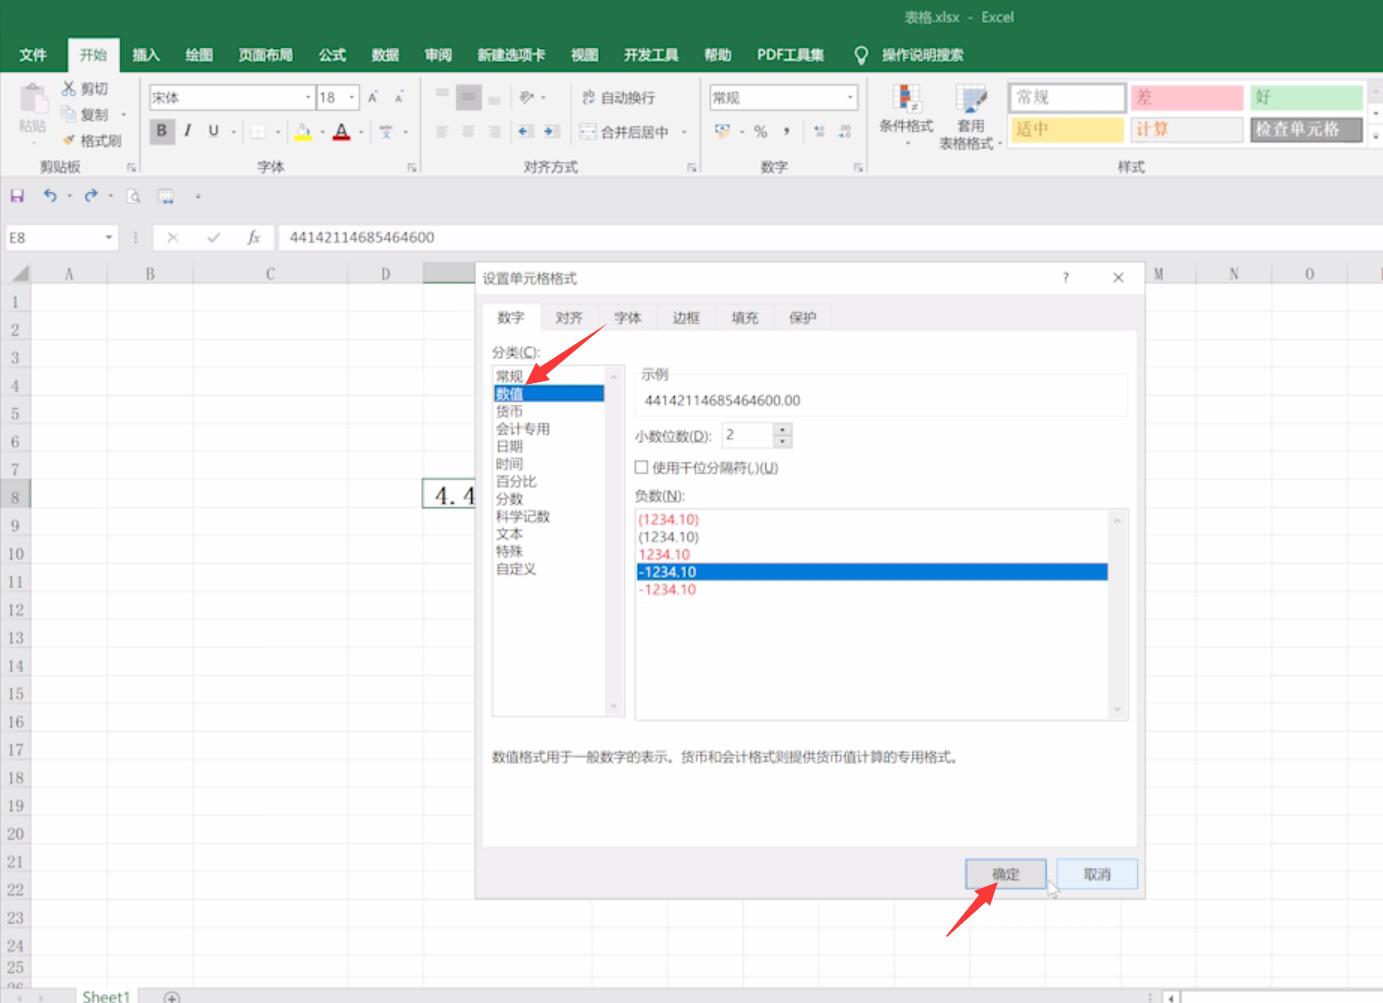Click the Format Painter (格式刷) icon
1383x1003 pixels.
click(69, 141)
